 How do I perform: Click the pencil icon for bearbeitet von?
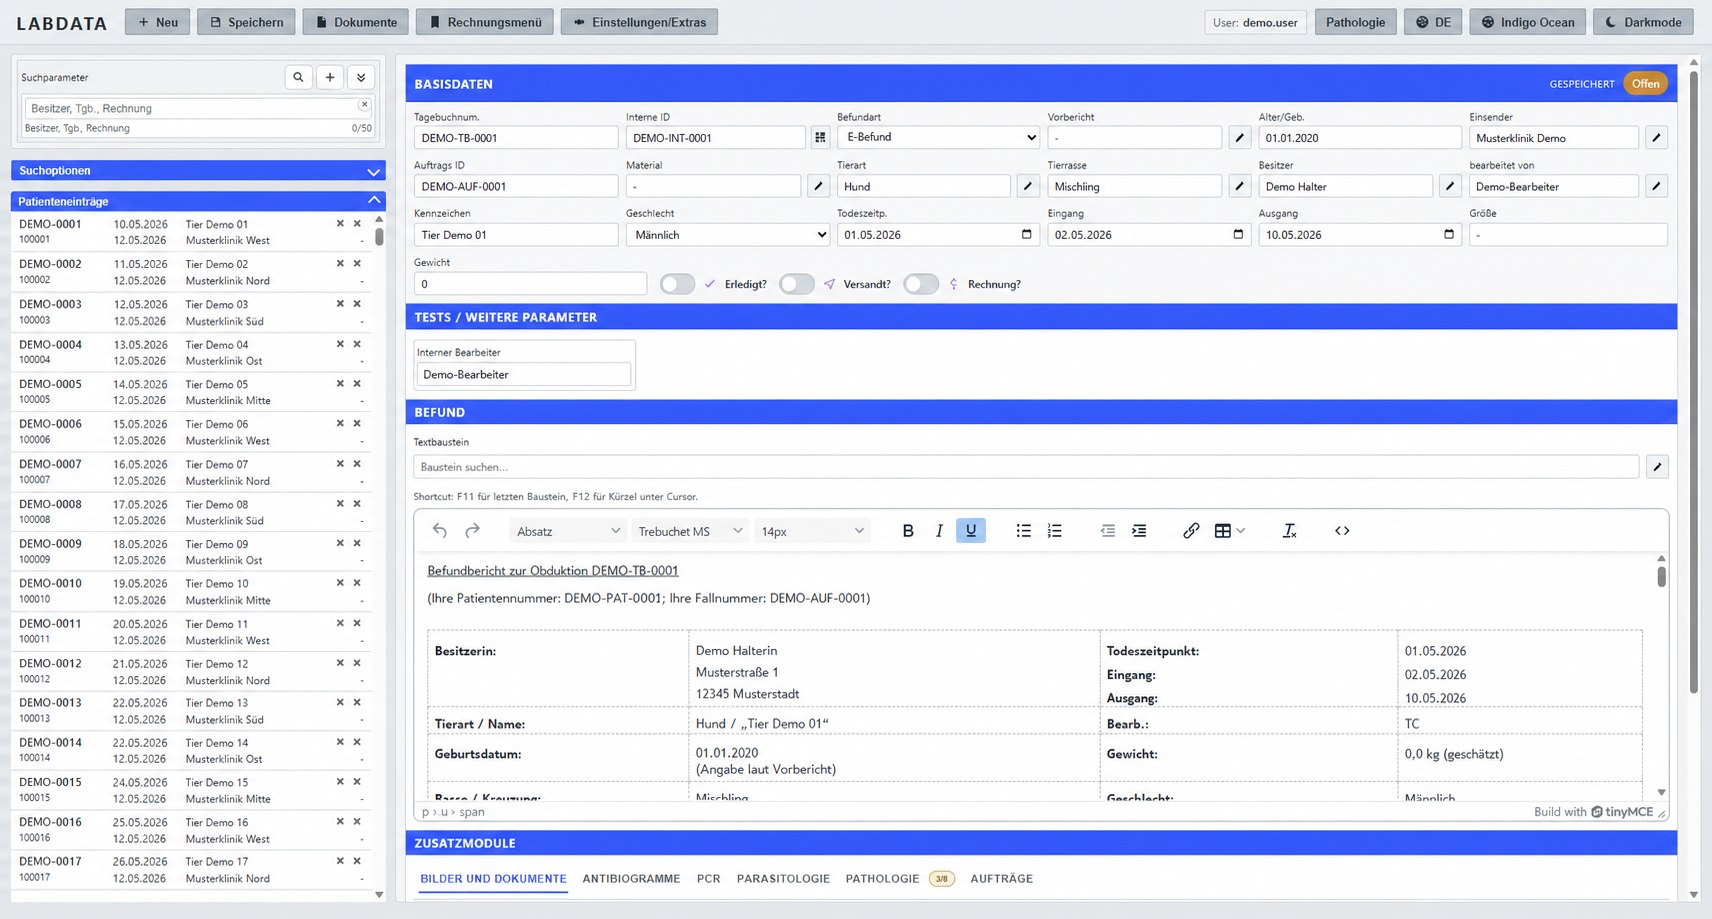point(1657,186)
